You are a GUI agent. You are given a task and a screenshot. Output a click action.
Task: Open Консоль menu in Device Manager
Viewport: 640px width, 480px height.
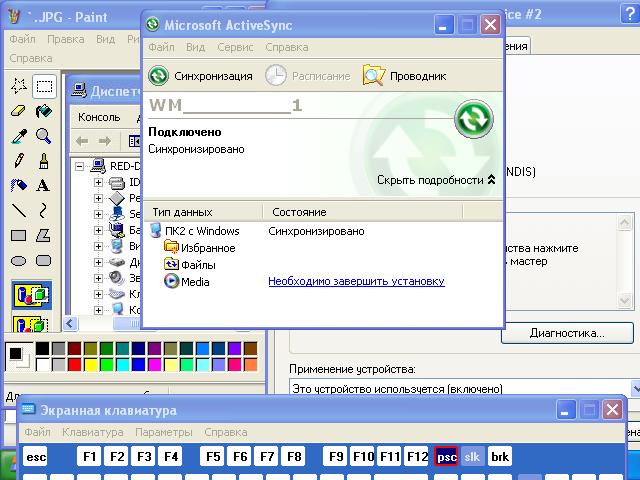click(x=99, y=118)
